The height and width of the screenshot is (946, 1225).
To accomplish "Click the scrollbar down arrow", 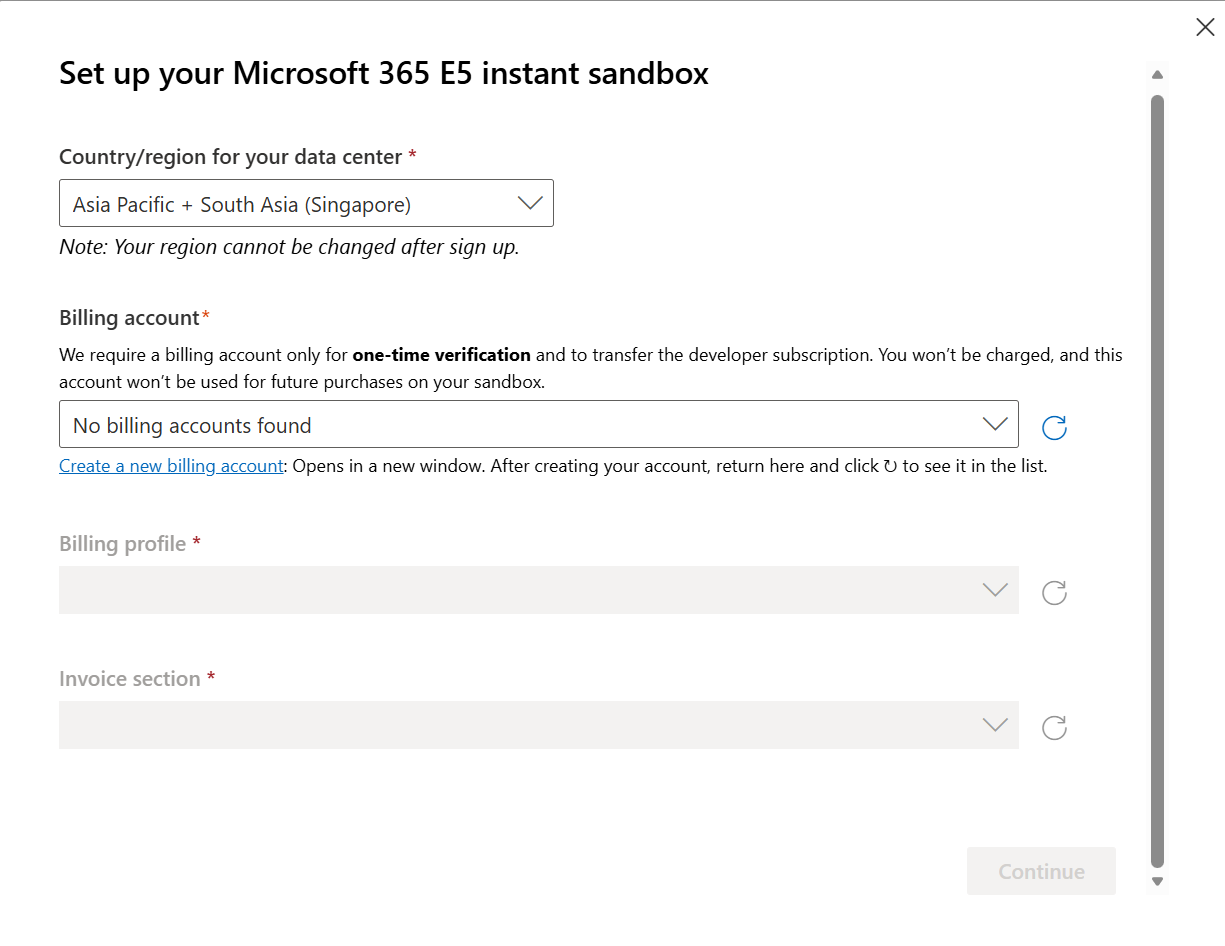I will 1157,881.
